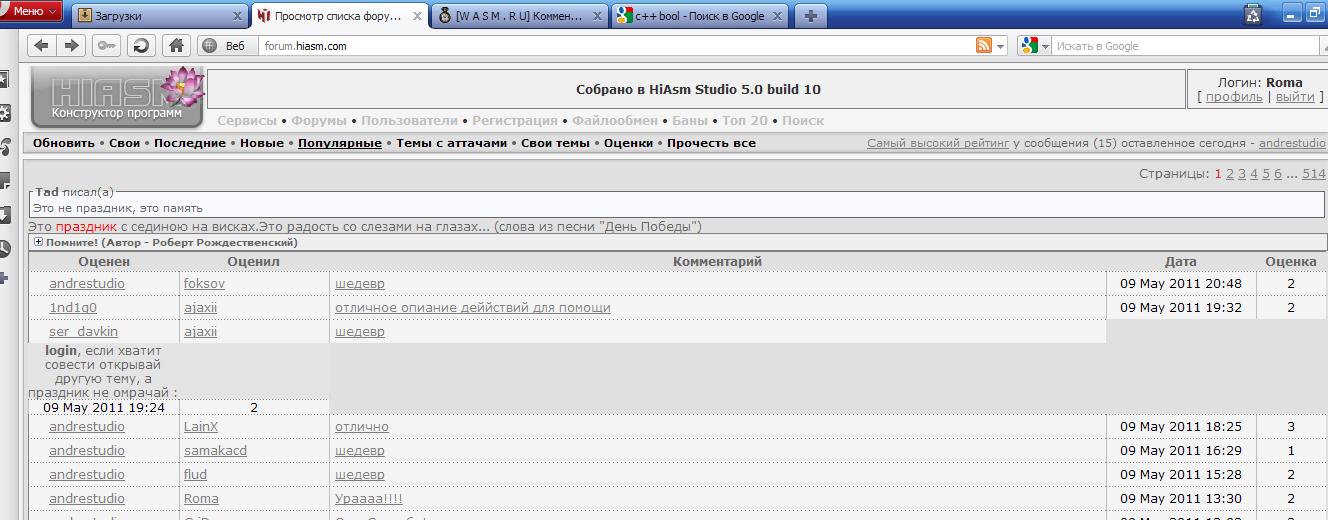Click the Forward arrow button
This screenshot has height=520, width=1328.
click(71, 46)
